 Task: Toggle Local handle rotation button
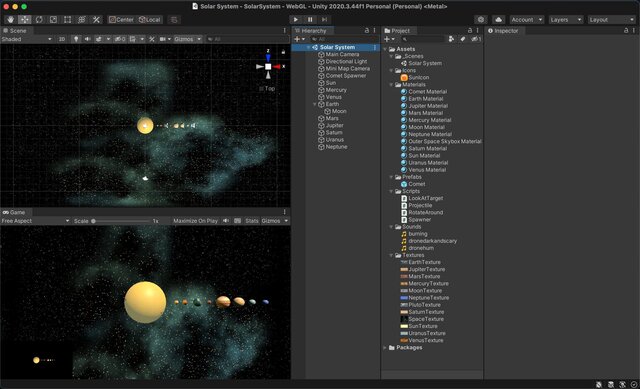(x=149, y=20)
